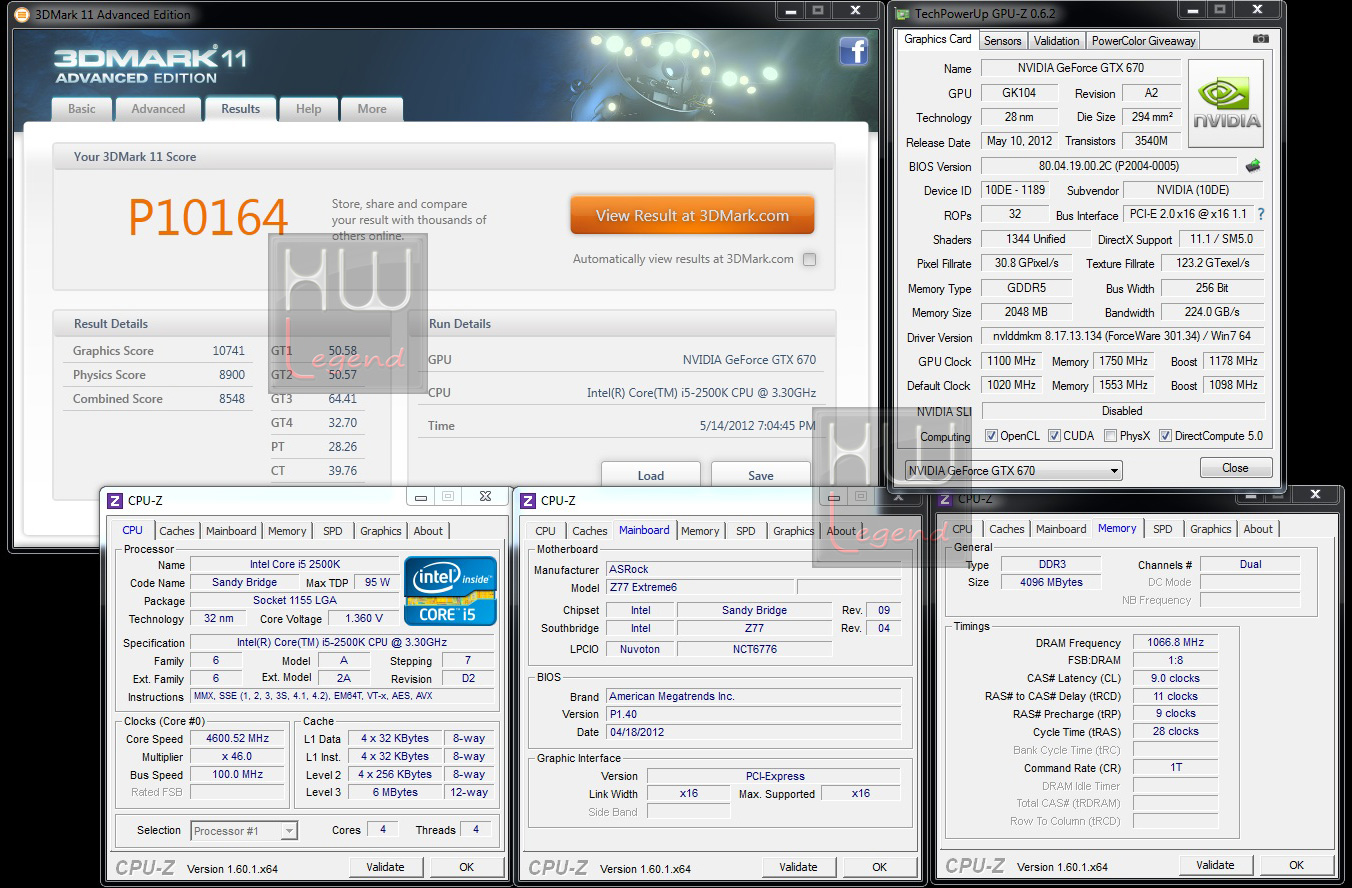Open the Help tab in 3DMark 11
Image resolution: width=1352 pixels, height=888 pixels.
308,109
